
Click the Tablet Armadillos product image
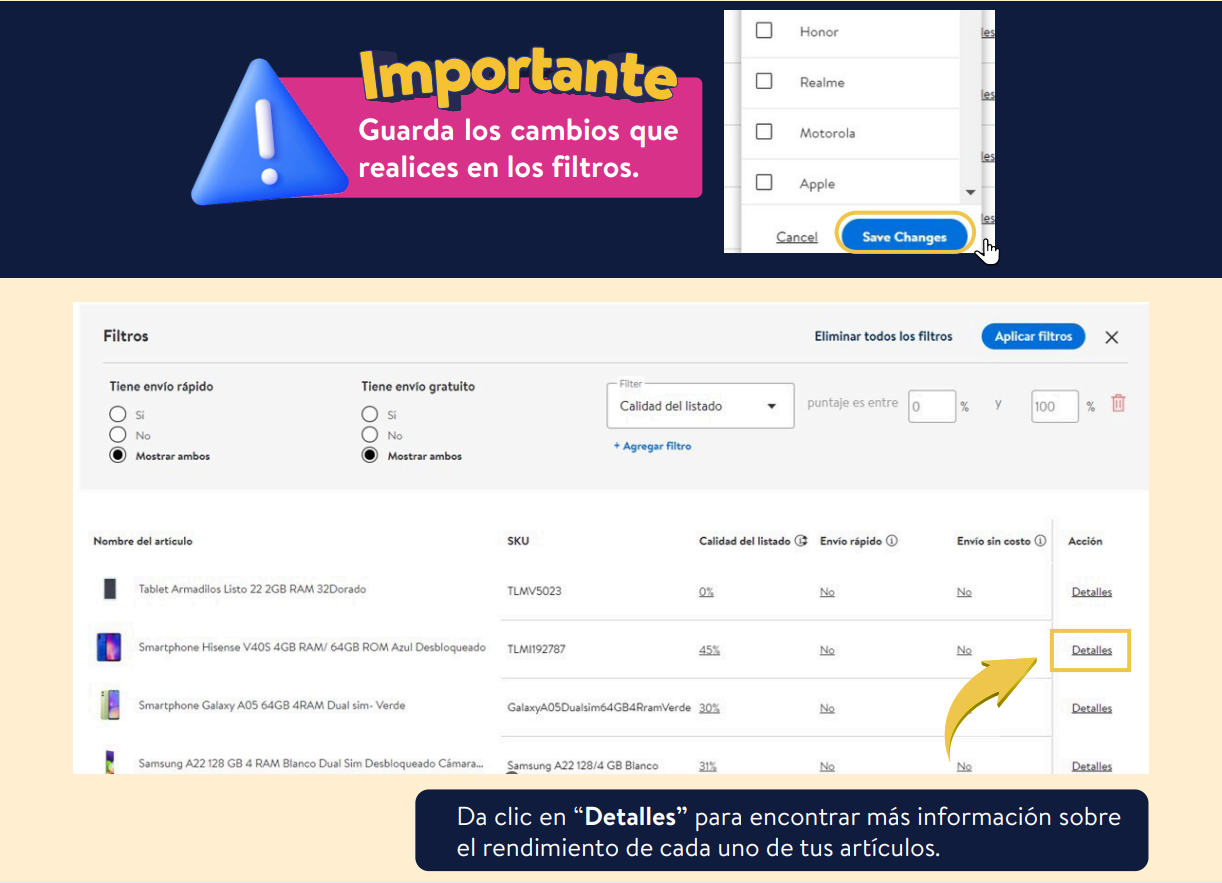110,589
